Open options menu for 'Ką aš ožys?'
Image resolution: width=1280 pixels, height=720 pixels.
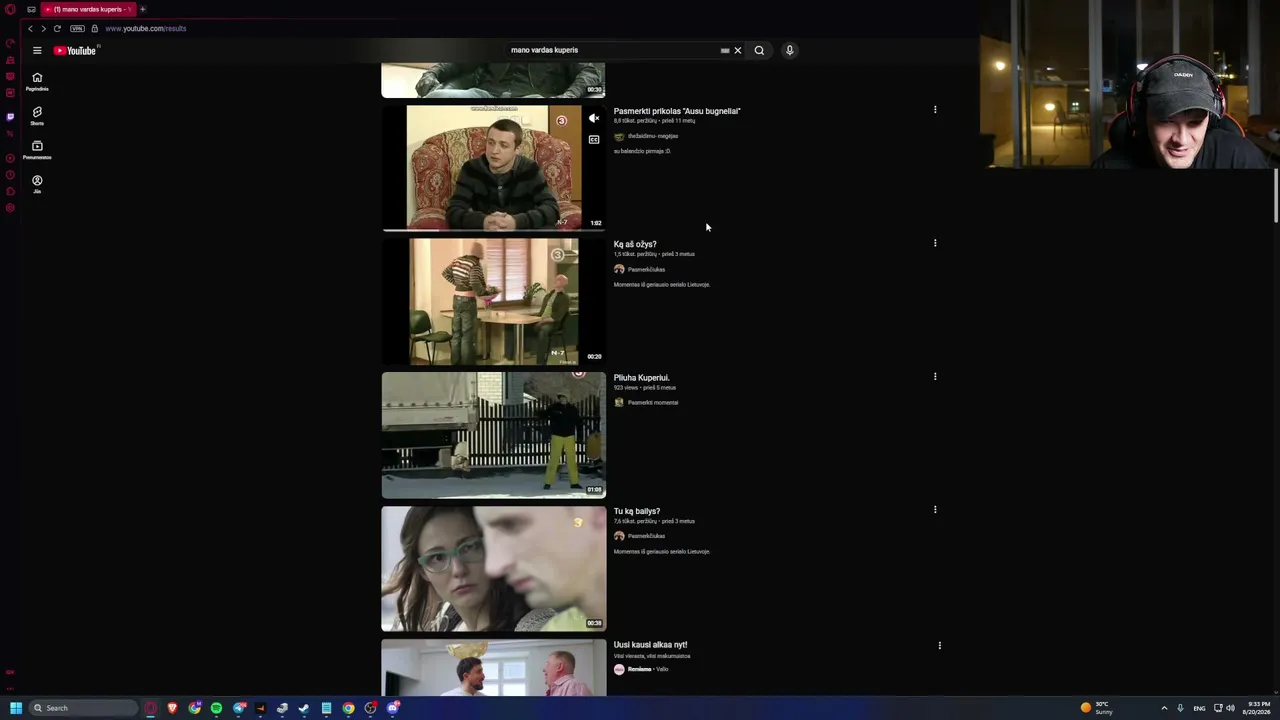(935, 242)
